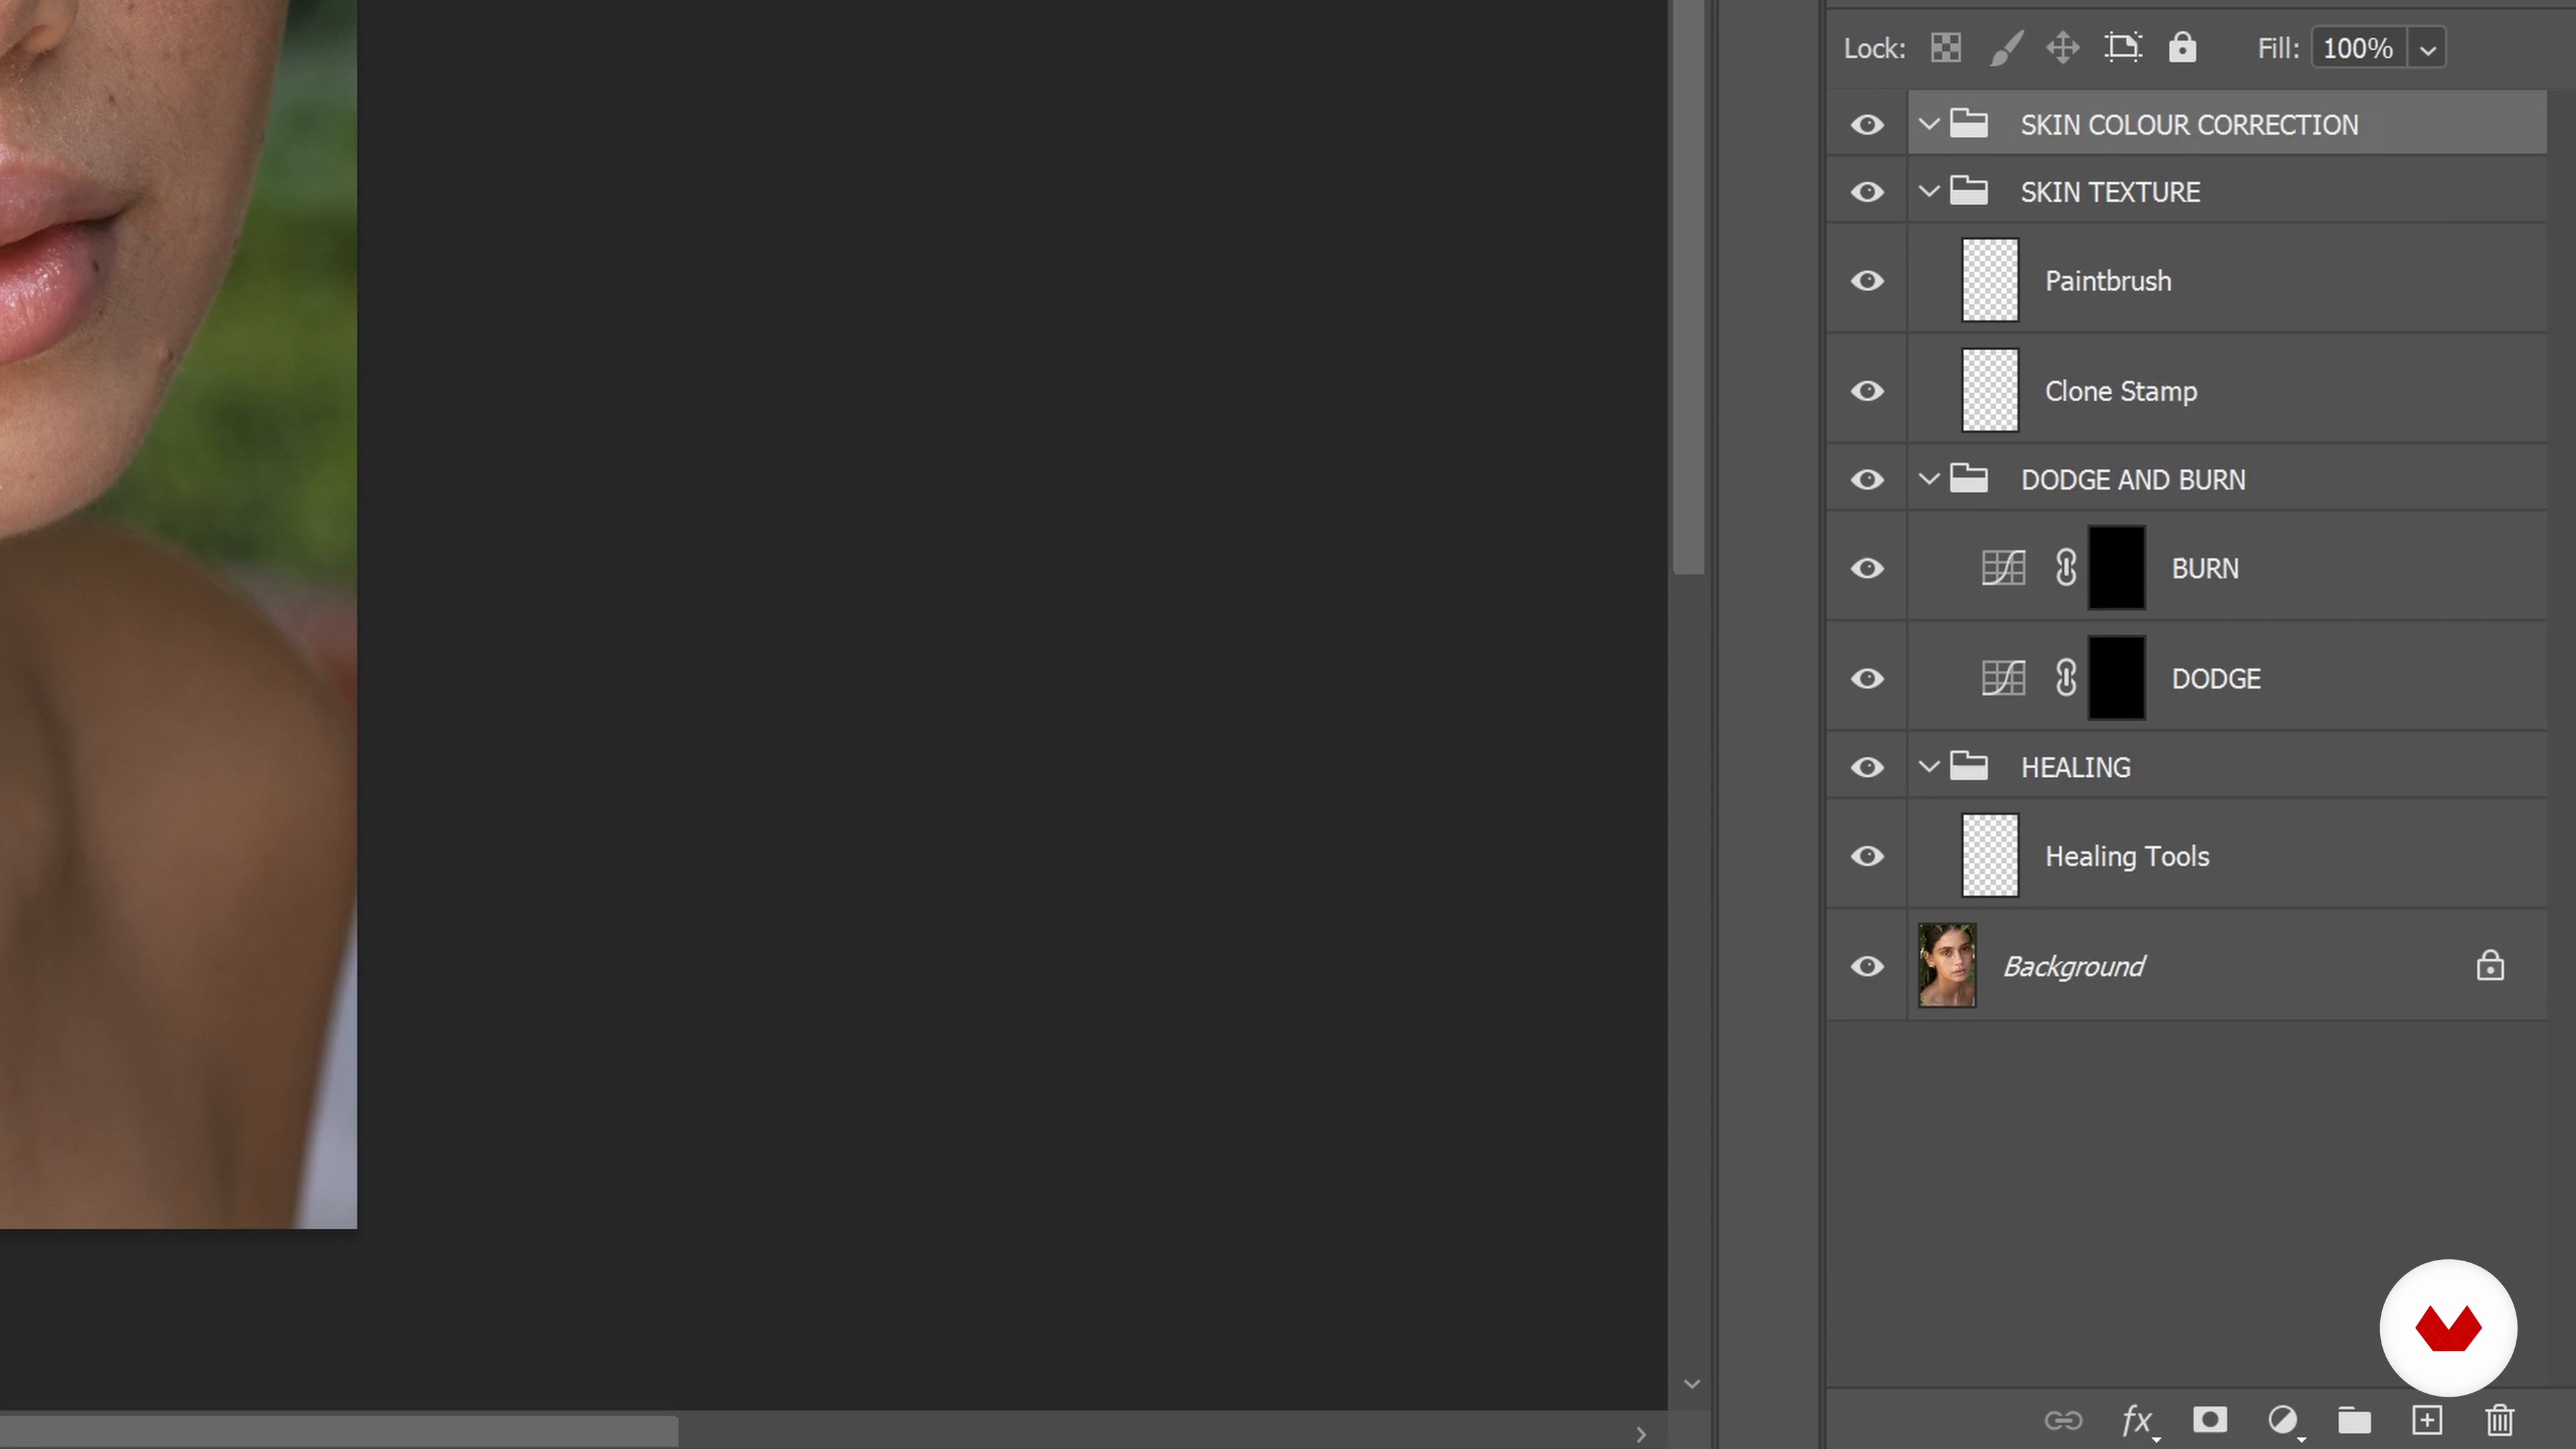Select the HEALING group name

[2076, 767]
